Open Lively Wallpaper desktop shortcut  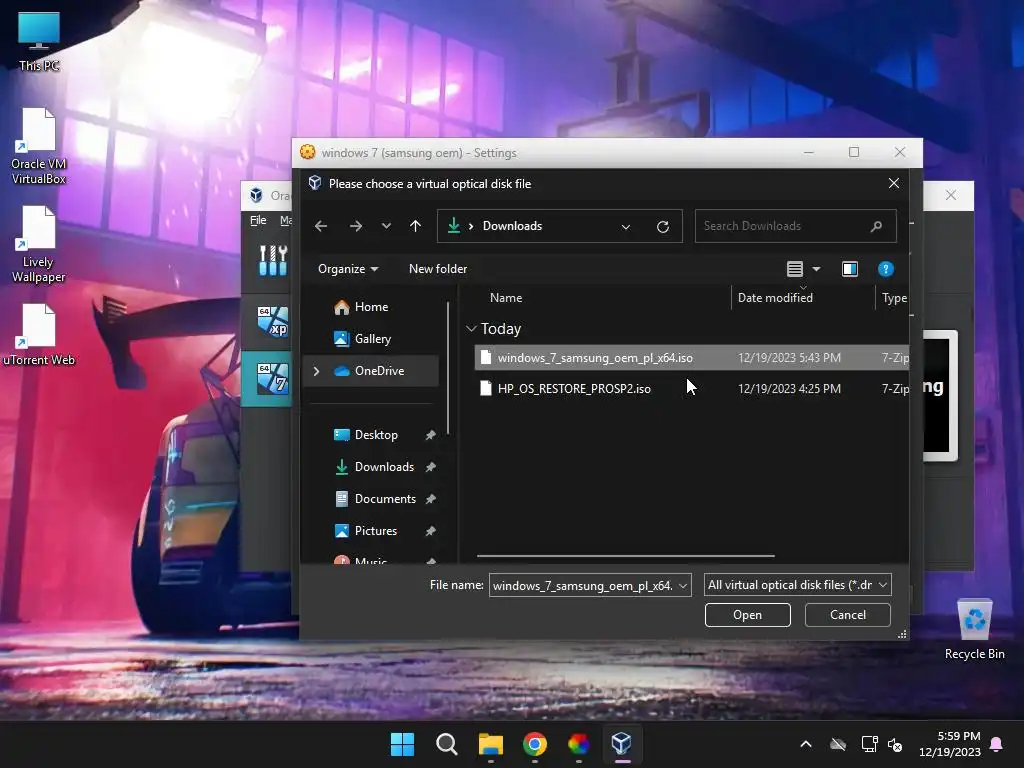[x=39, y=244]
